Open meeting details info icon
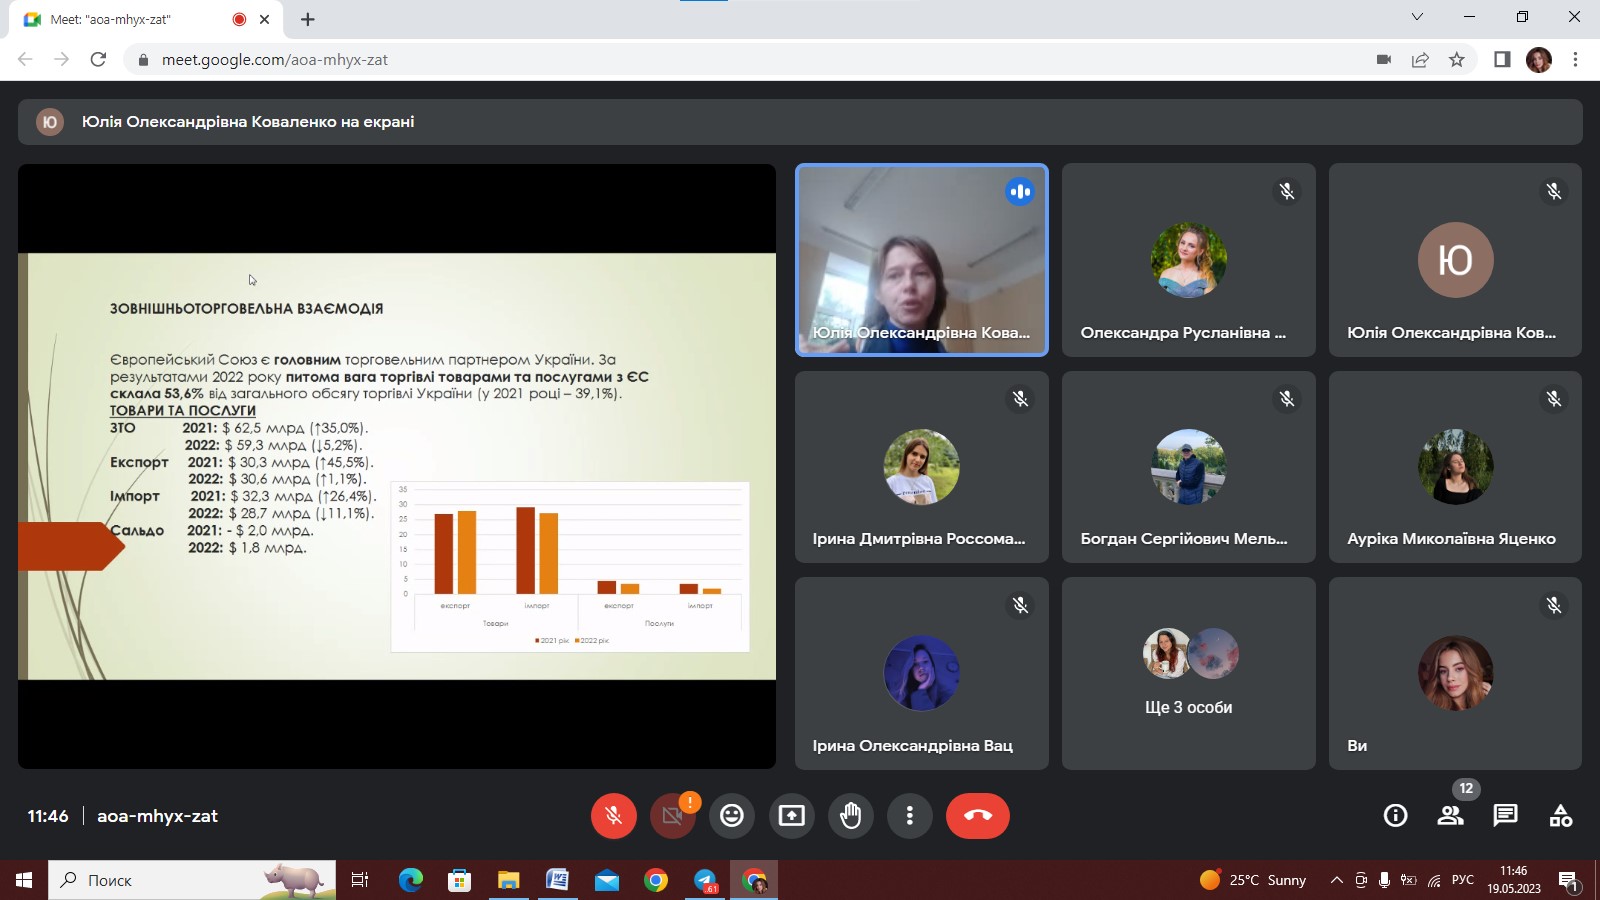This screenshot has height=900, width=1600. coord(1395,816)
